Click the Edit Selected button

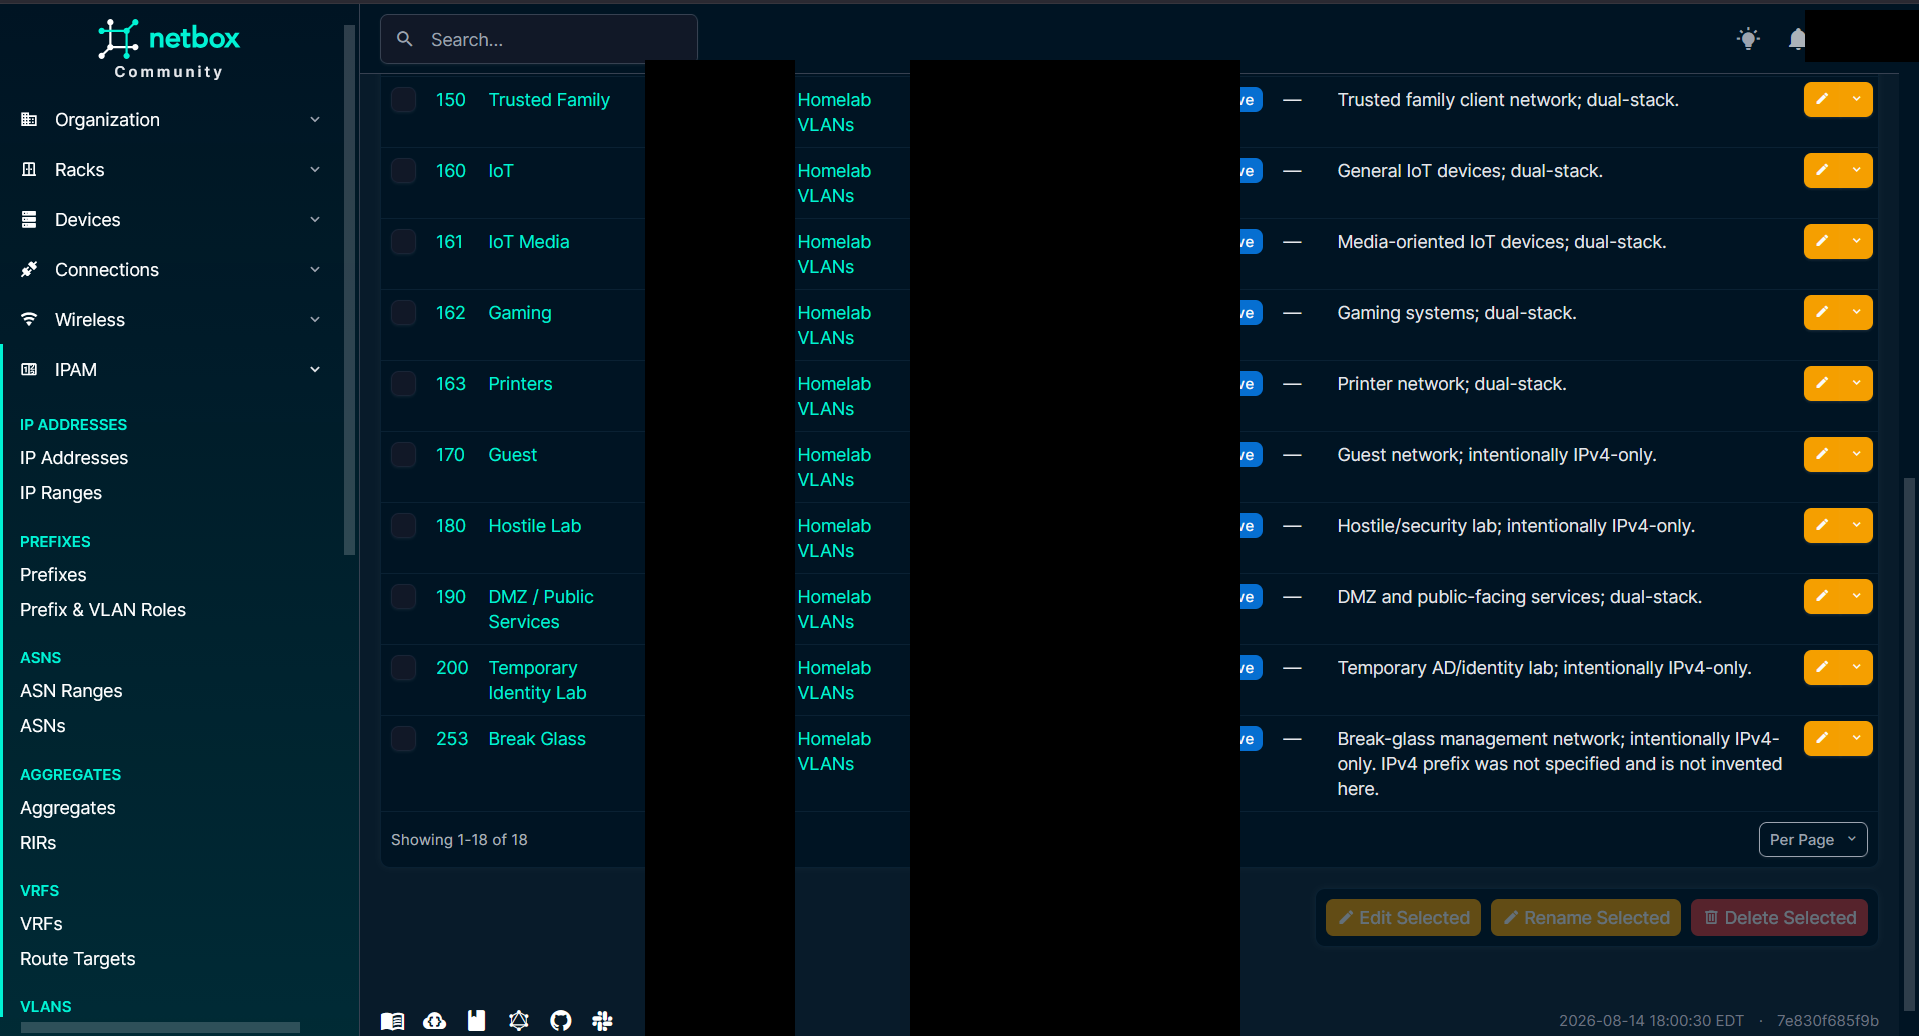coord(1403,917)
